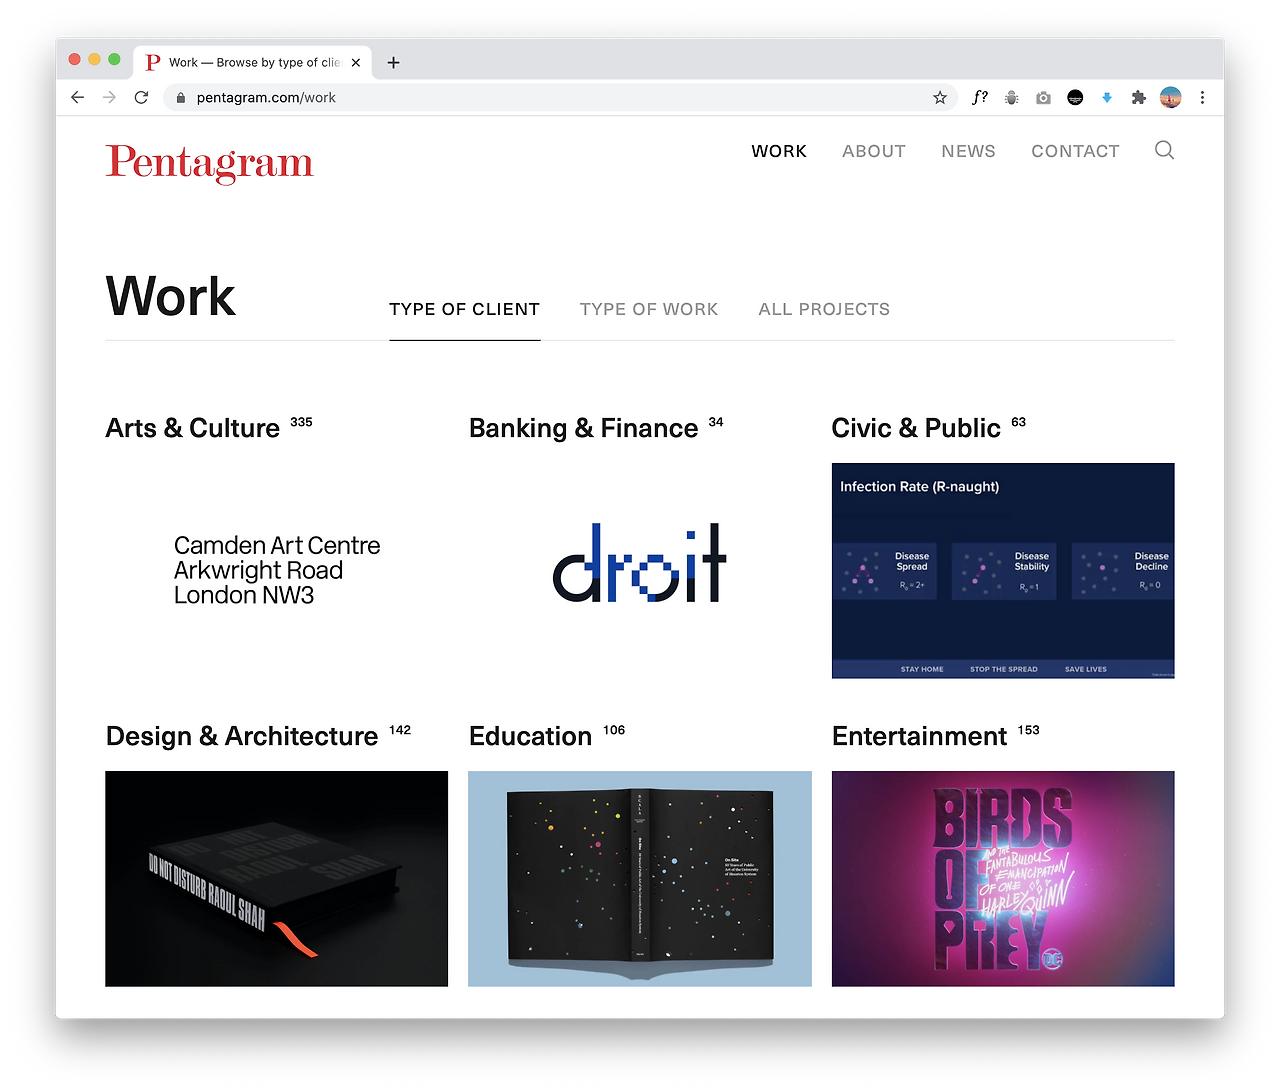Open the ABOUT navigation link

tap(874, 151)
